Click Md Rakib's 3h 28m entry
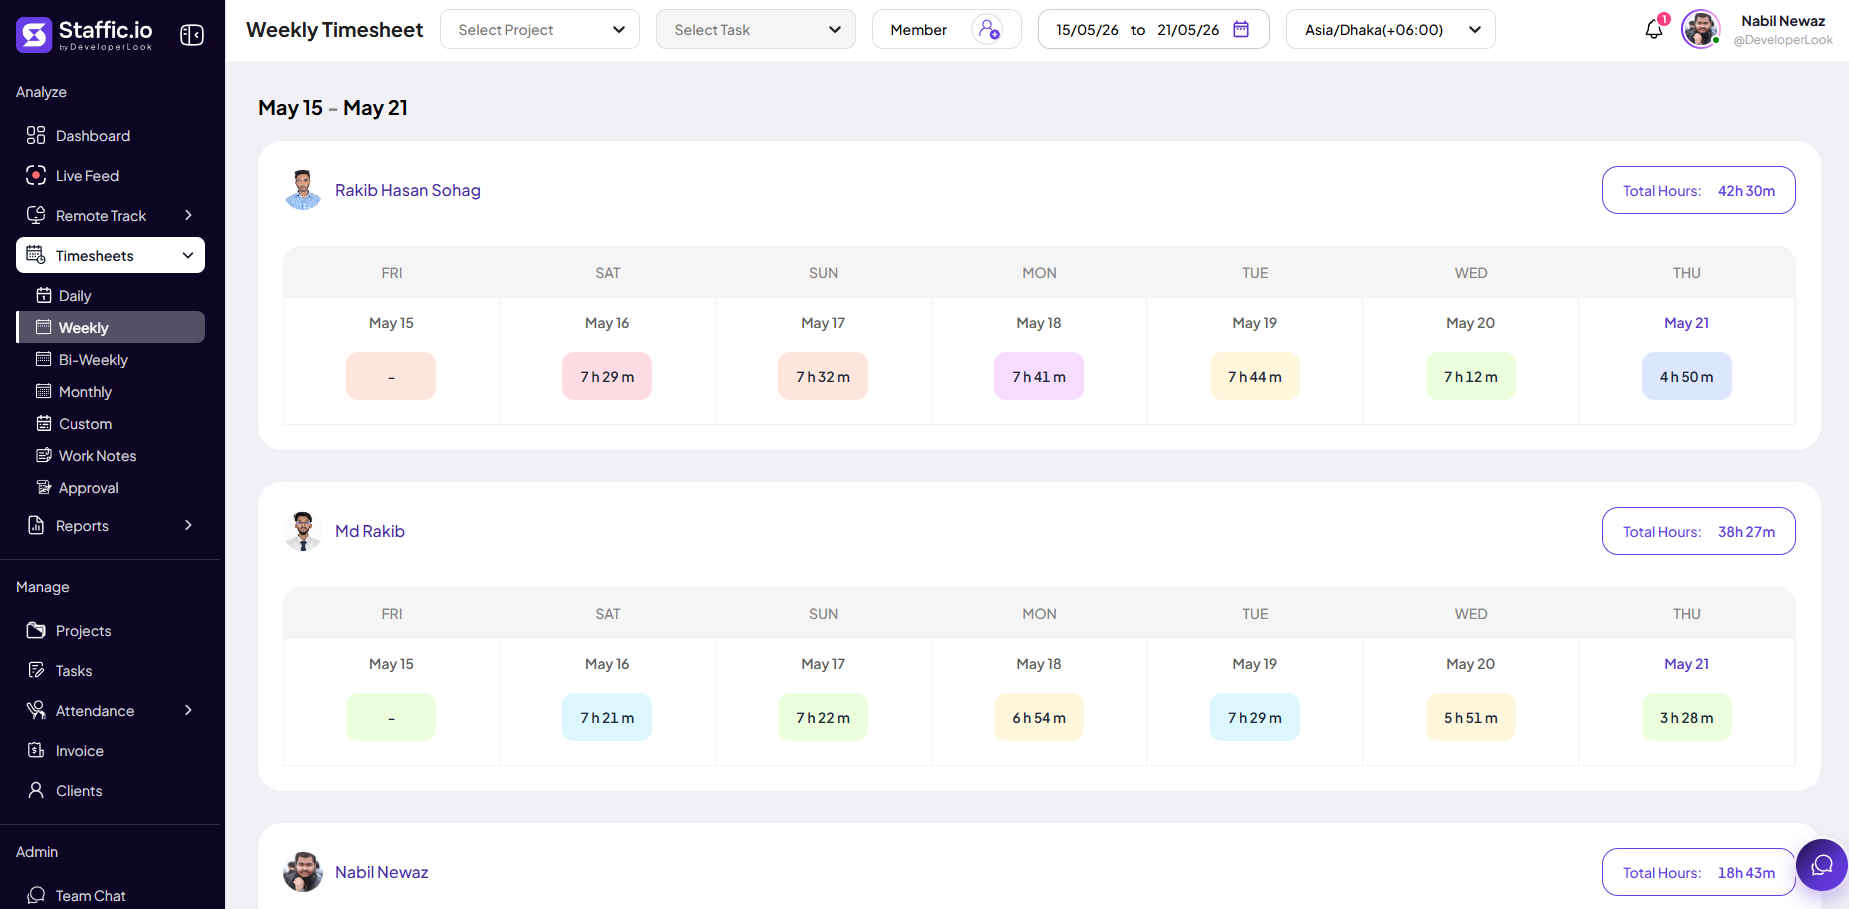Screen dimensions: 1849x909 [x=1687, y=717]
